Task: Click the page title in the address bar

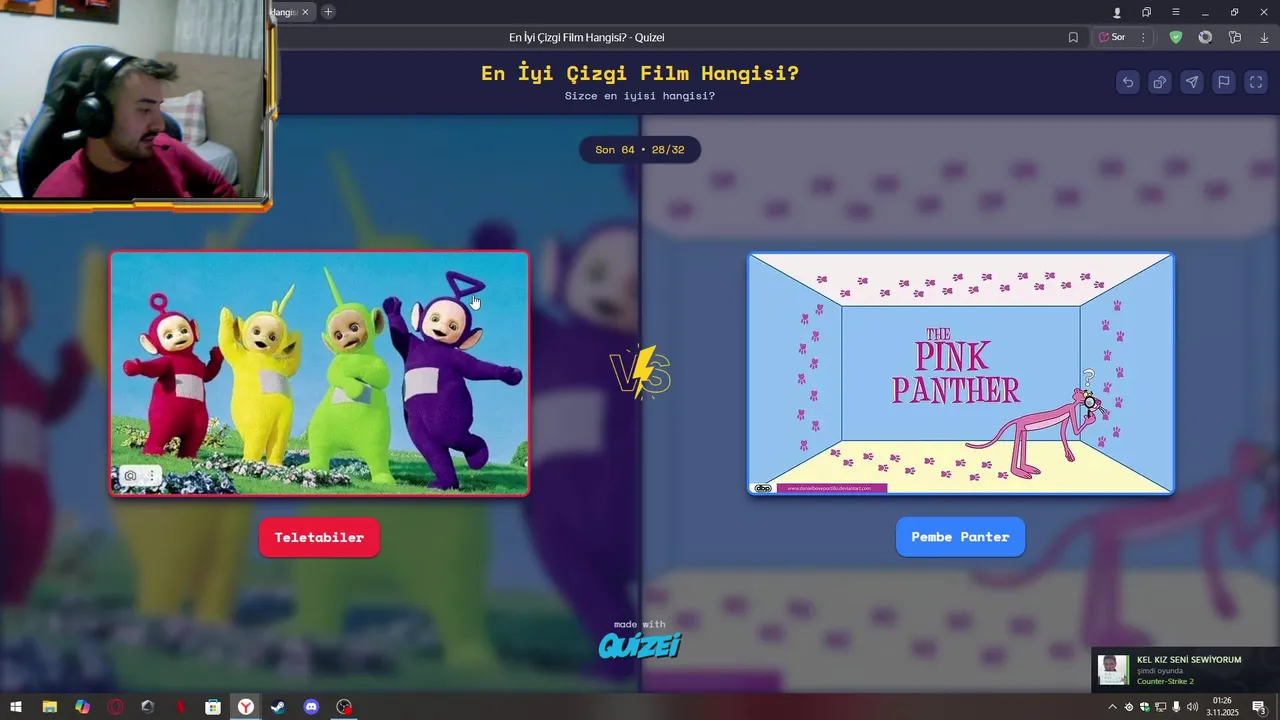Action: pos(586,37)
